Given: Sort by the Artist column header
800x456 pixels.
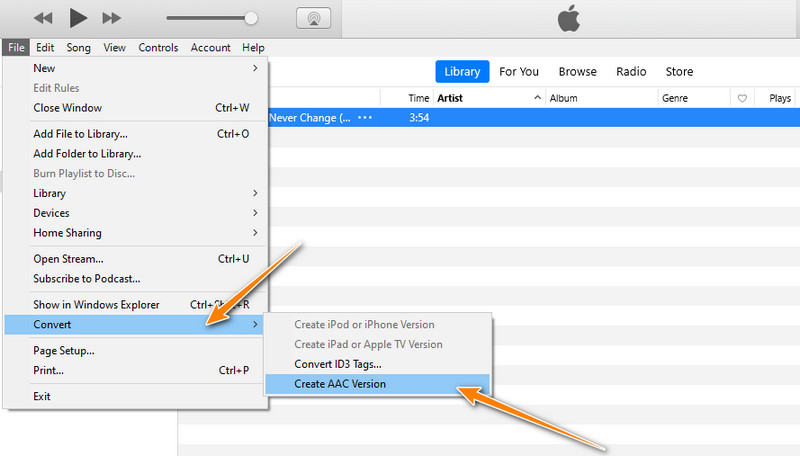Looking at the screenshot, I should [453, 98].
